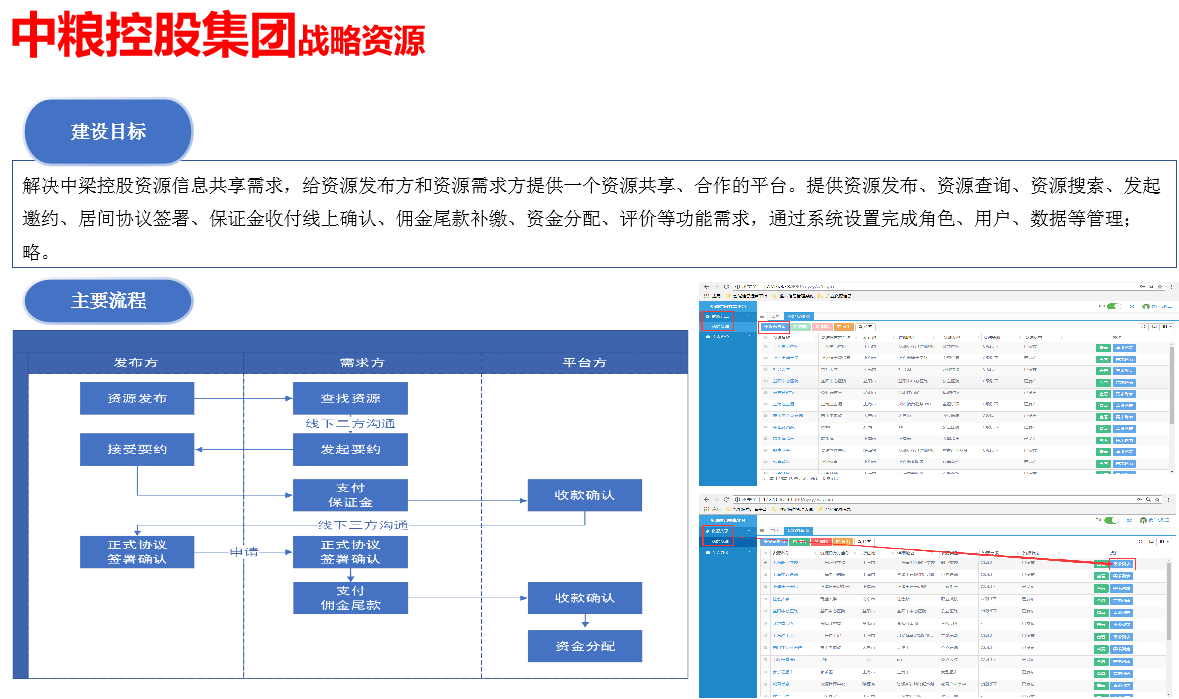Open browser three-dot menu in upper screenshot

pos(1171,287)
